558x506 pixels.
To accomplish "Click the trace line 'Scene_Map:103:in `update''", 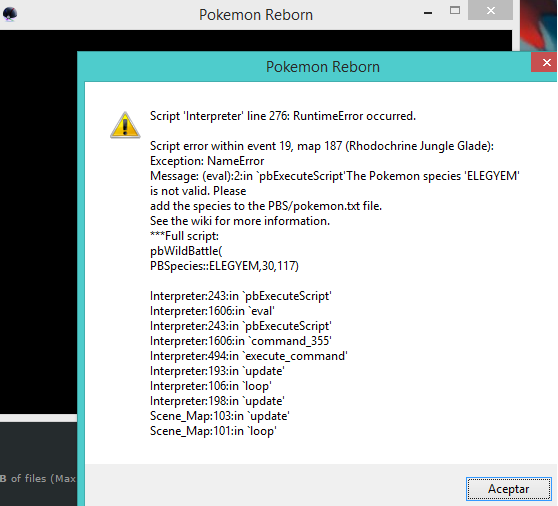I will coord(220,416).
